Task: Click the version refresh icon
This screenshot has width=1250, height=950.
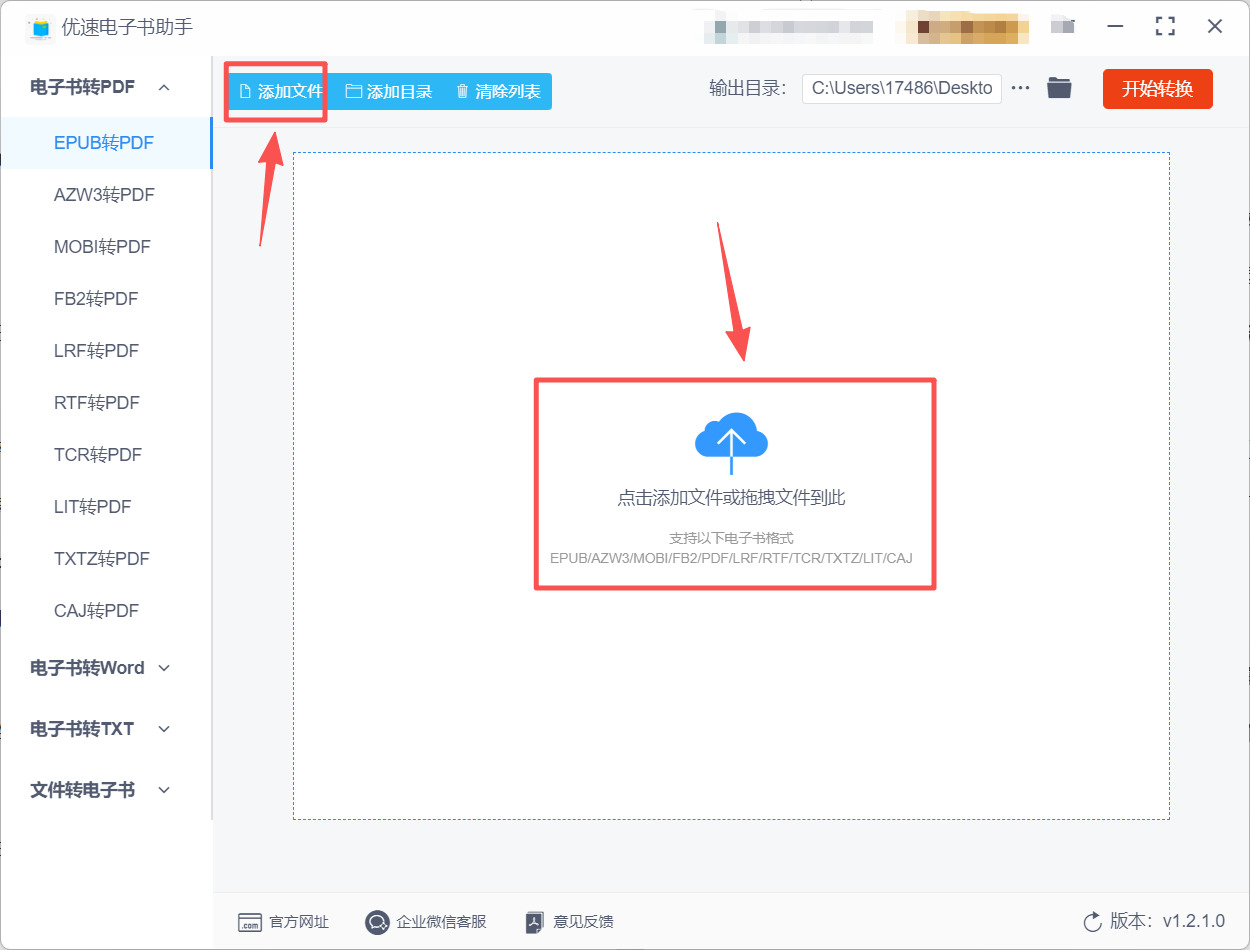Action: (x=1092, y=922)
